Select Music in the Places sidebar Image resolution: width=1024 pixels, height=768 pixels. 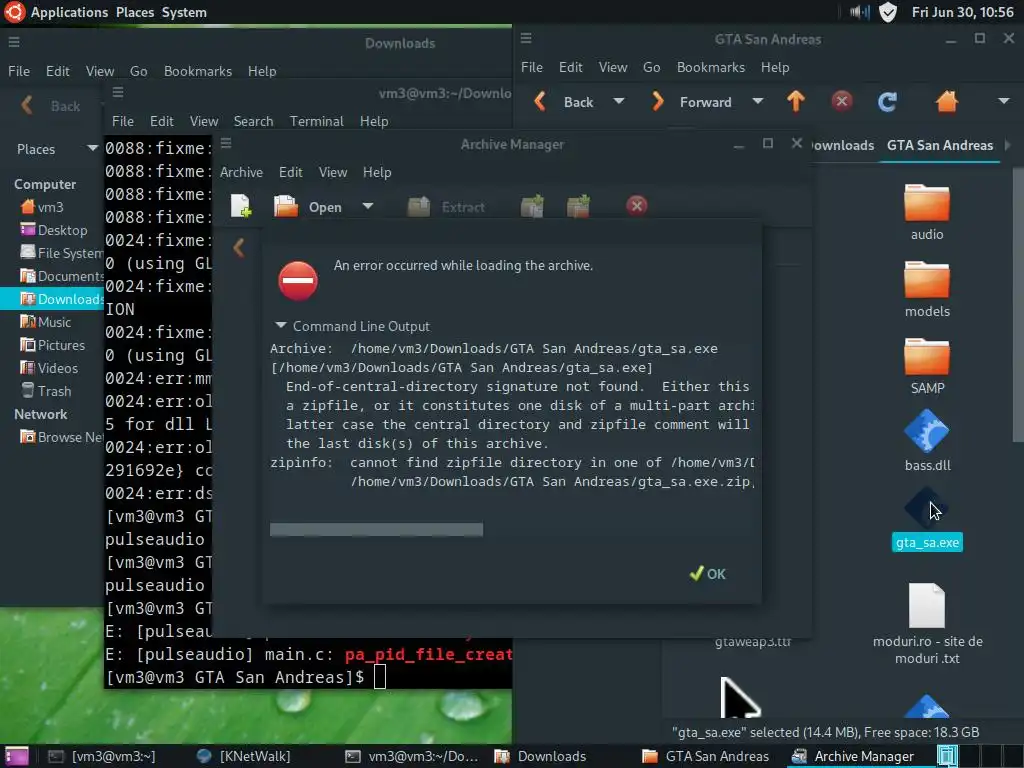point(54,322)
